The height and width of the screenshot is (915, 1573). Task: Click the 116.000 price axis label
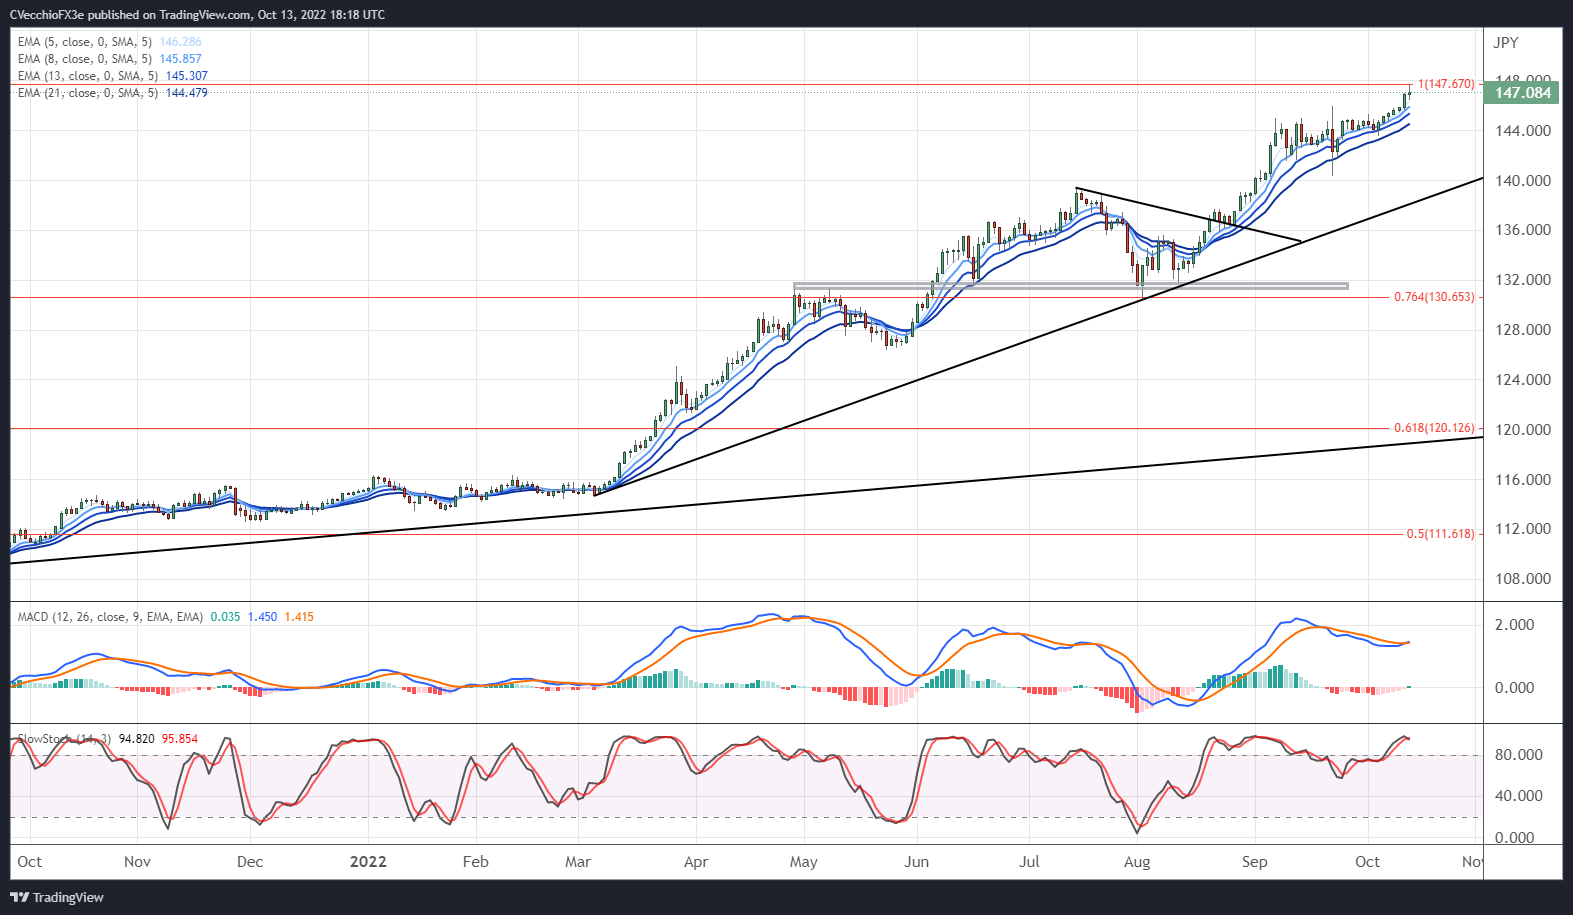coord(1523,480)
